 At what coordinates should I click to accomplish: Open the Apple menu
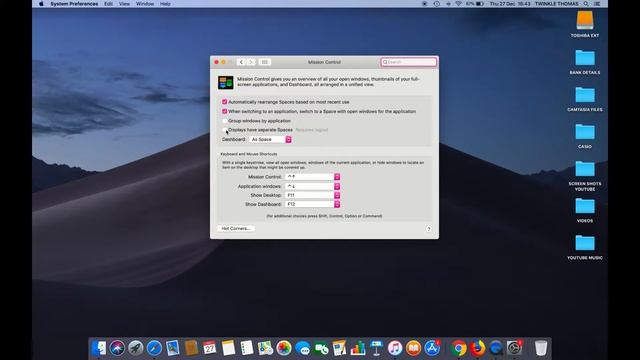pyautogui.click(x=41, y=4)
